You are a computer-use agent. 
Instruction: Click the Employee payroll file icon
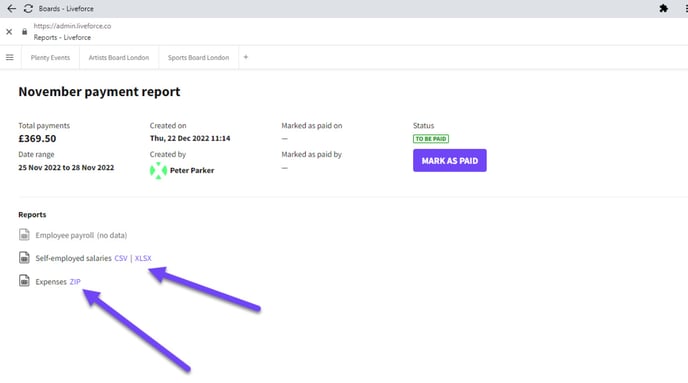[24, 235]
